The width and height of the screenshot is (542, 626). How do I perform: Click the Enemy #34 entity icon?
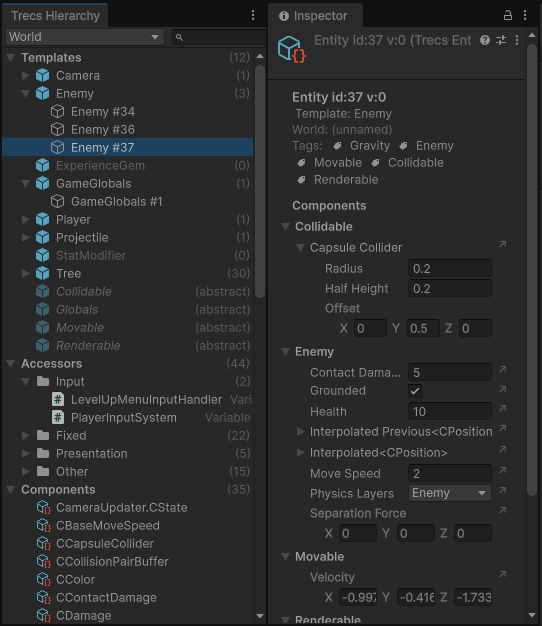[x=57, y=111]
